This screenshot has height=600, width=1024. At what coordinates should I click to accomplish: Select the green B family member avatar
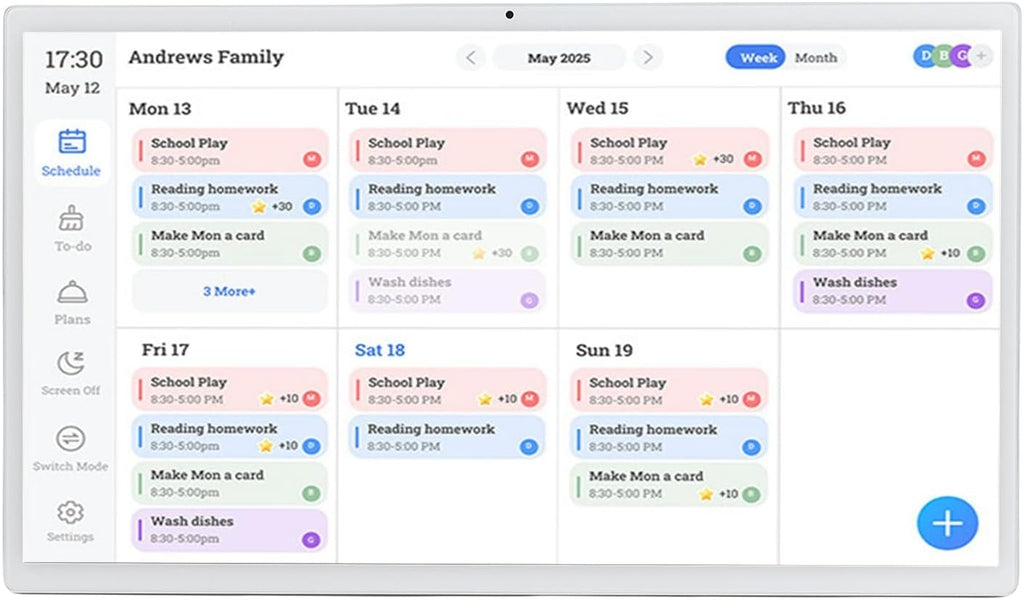pos(943,57)
